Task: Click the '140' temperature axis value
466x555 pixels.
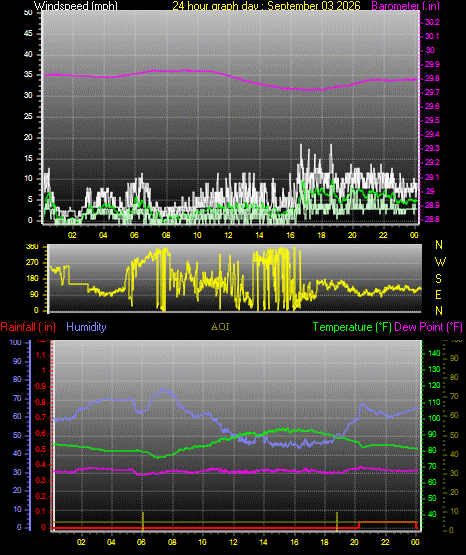Action: [x=435, y=353]
